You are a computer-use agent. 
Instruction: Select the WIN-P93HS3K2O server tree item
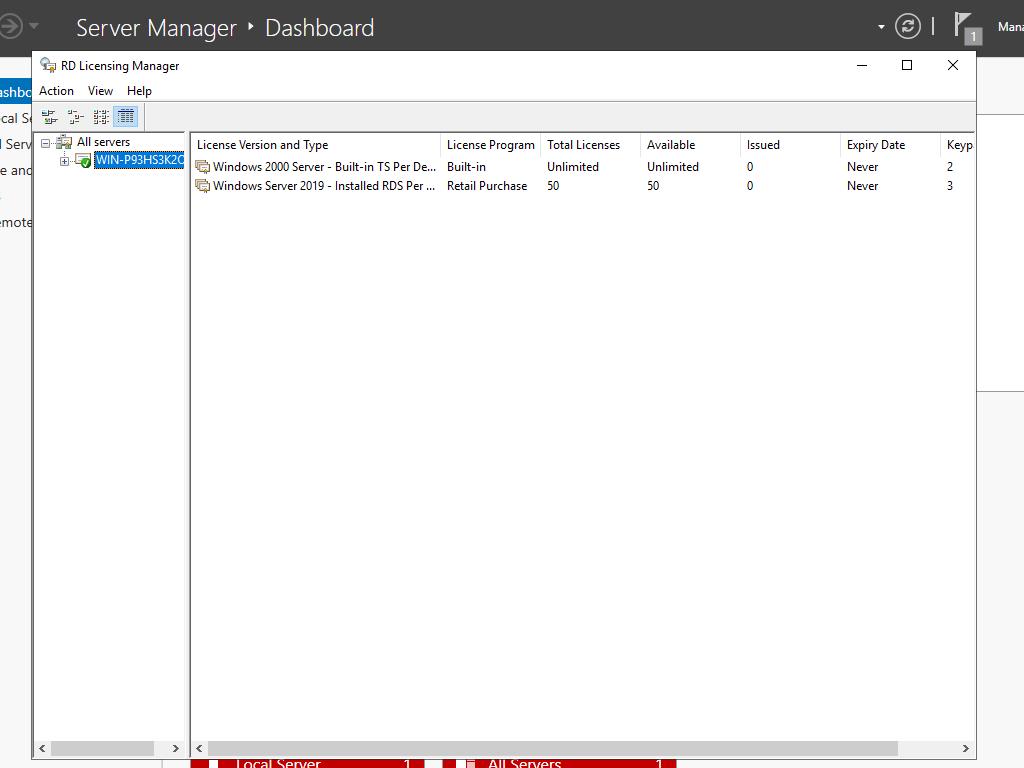click(x=139, y=160)
